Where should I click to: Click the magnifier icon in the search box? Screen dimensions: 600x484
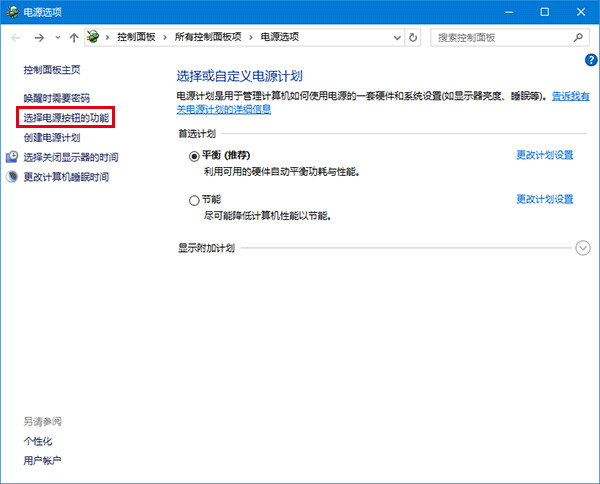(578, 37)
